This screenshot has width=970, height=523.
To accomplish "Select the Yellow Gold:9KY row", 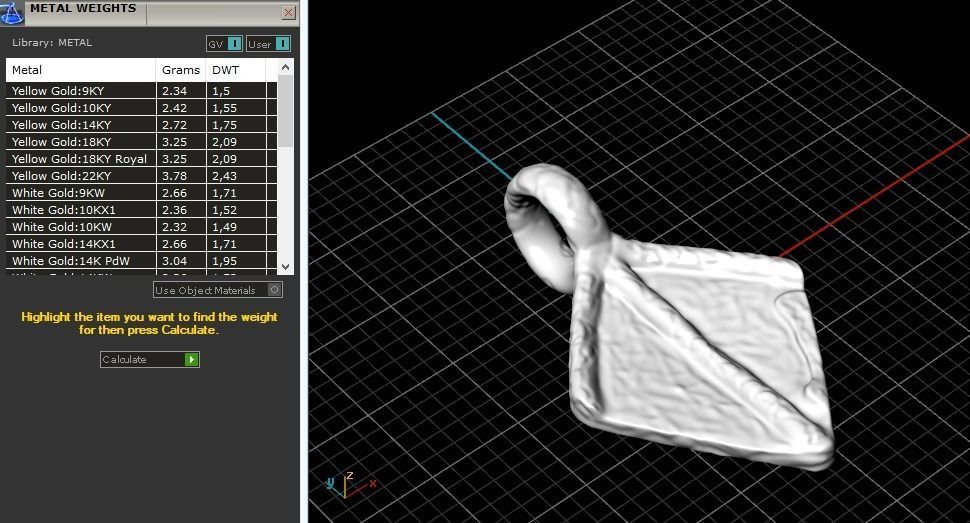I will pyautogui.click(x=142, y=90).
